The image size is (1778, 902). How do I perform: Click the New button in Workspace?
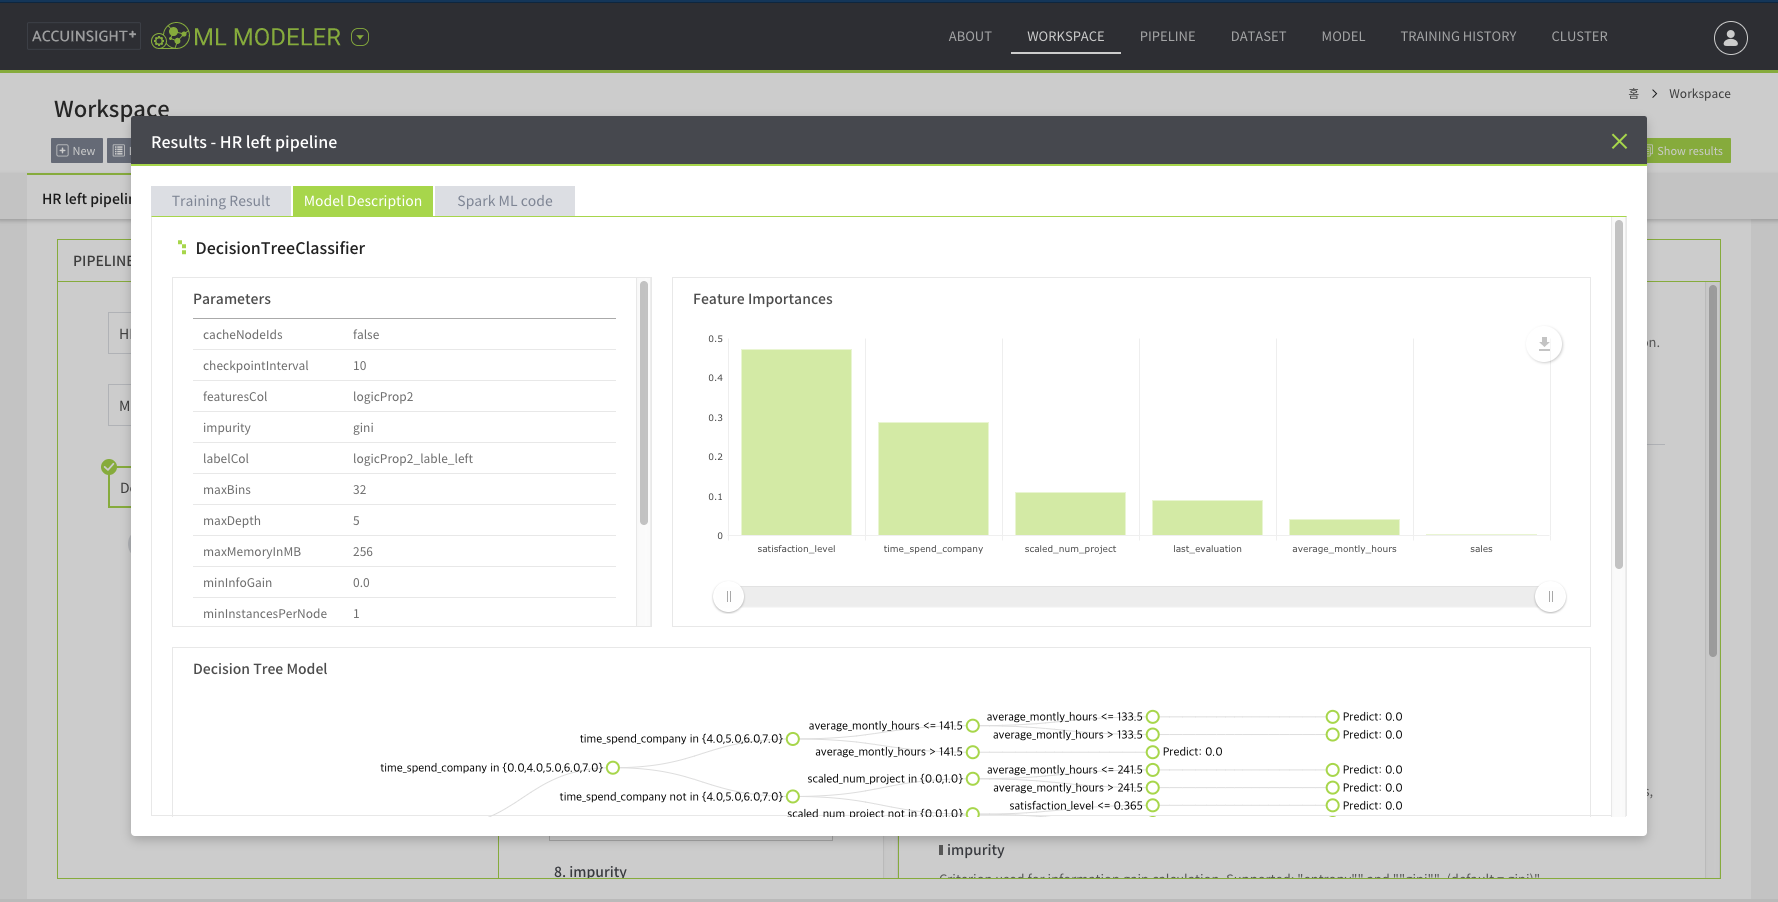[x=77, y=151]
